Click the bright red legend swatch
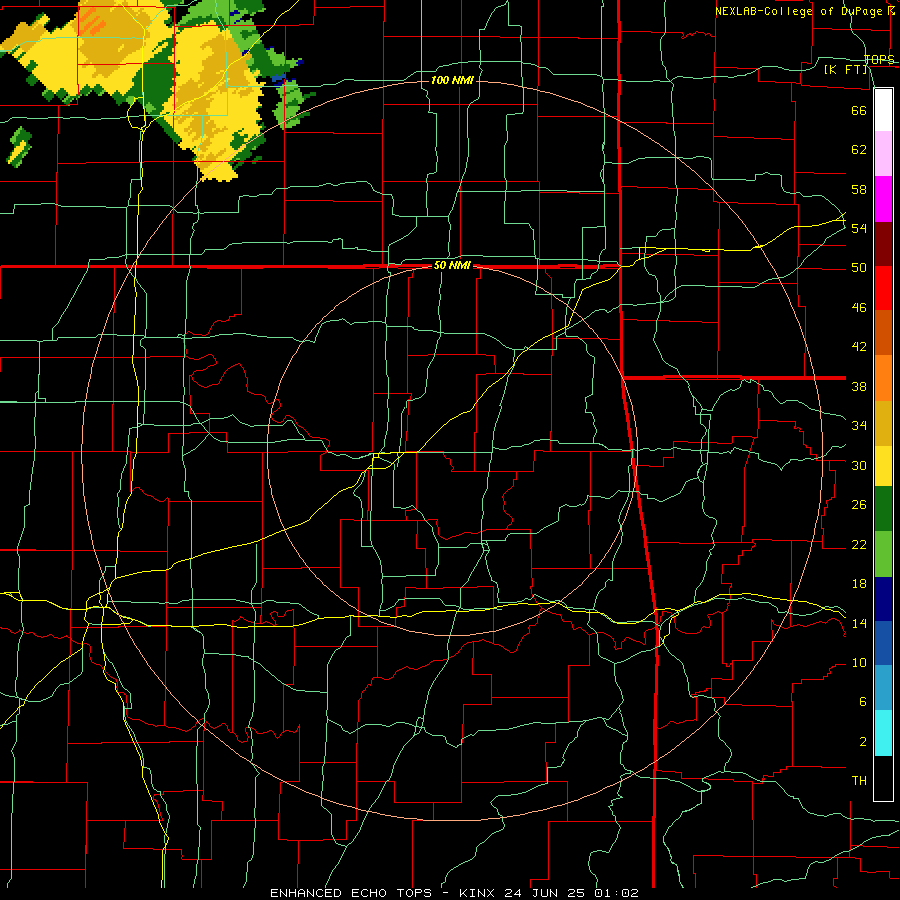The width and height of the screenshot is (900, 900). point(883,288)
